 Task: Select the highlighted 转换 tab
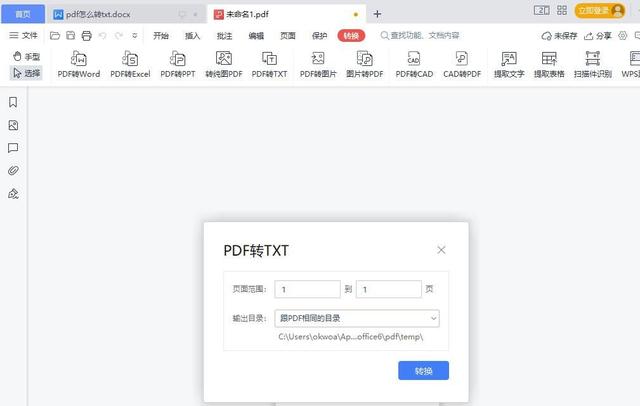351,36
